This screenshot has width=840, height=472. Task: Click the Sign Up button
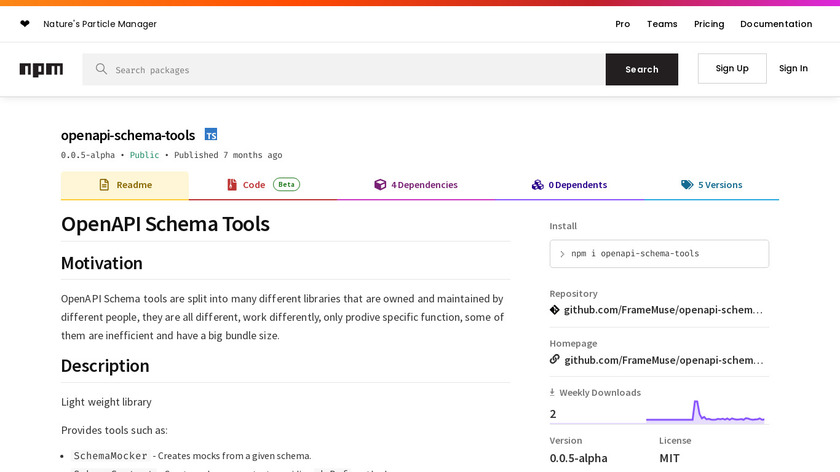tap(732, 68)
